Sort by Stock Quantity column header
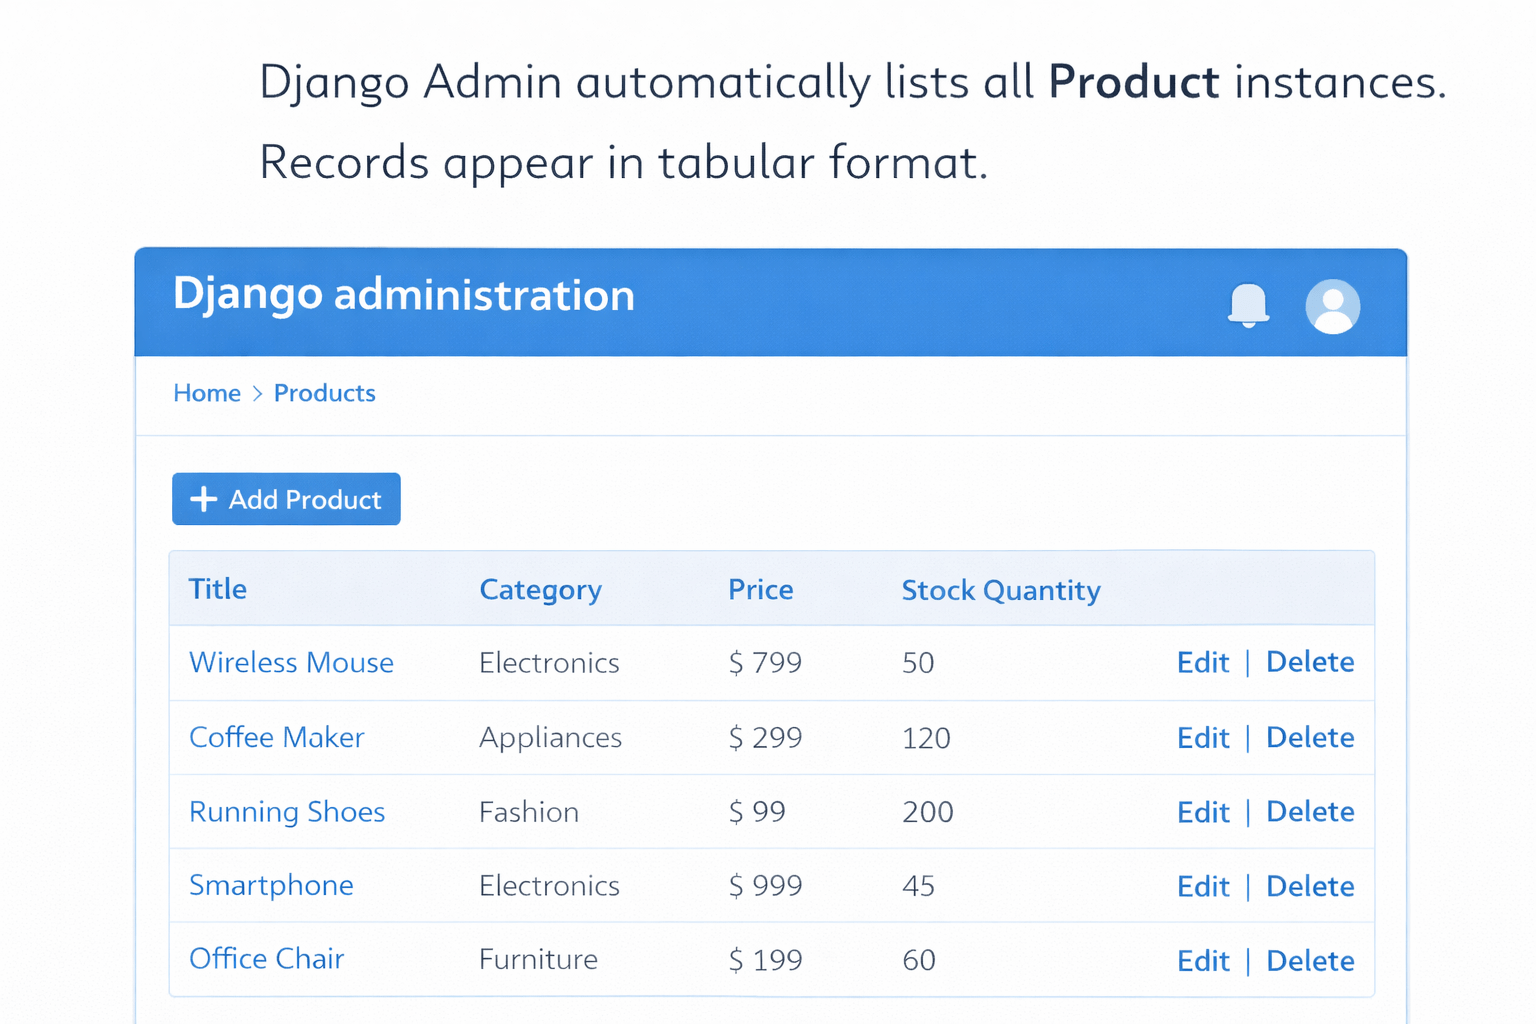 coord(1001,590)
